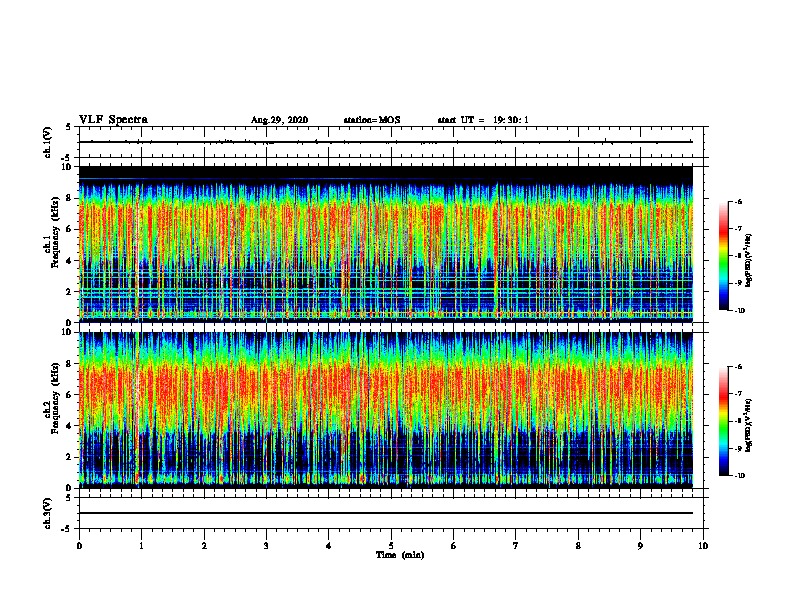Click the ch.1 voltage waveform trace
Image resolution: width=792 pixels, height=612 pixels.
[386, 142]
